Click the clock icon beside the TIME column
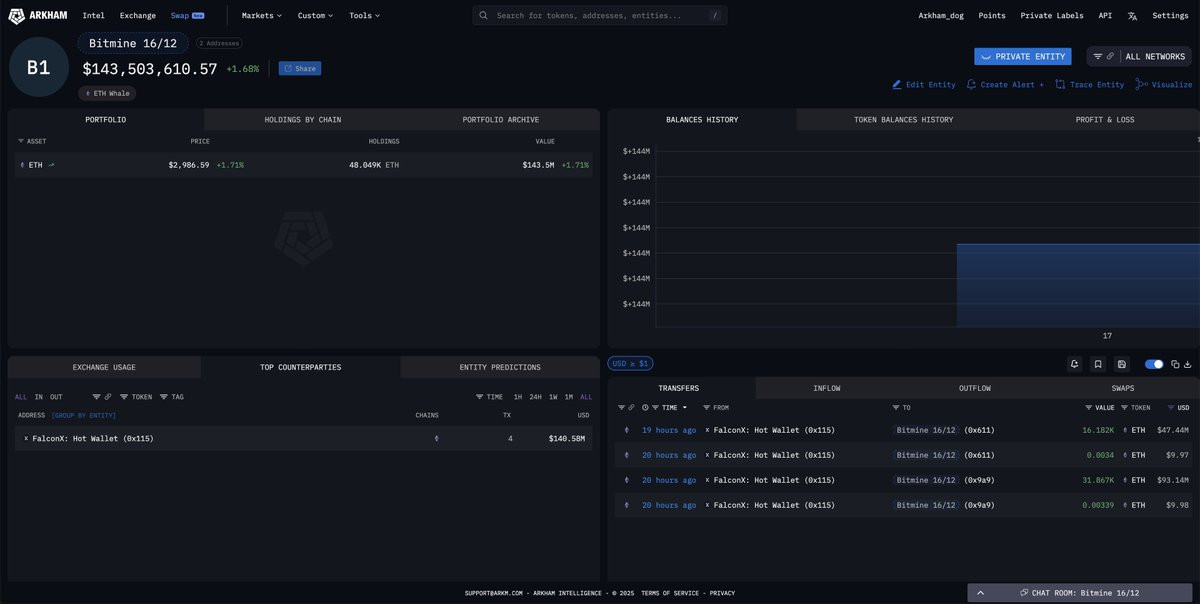The image size is (1200, 604). click(645, 408)
